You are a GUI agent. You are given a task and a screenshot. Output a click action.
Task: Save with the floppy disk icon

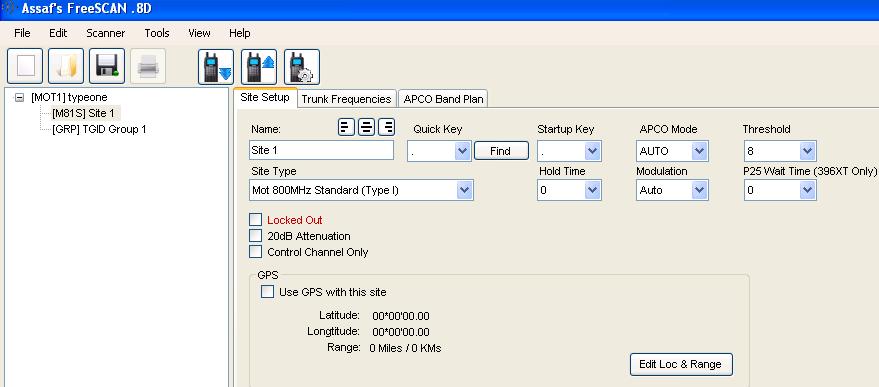(107, 66)
